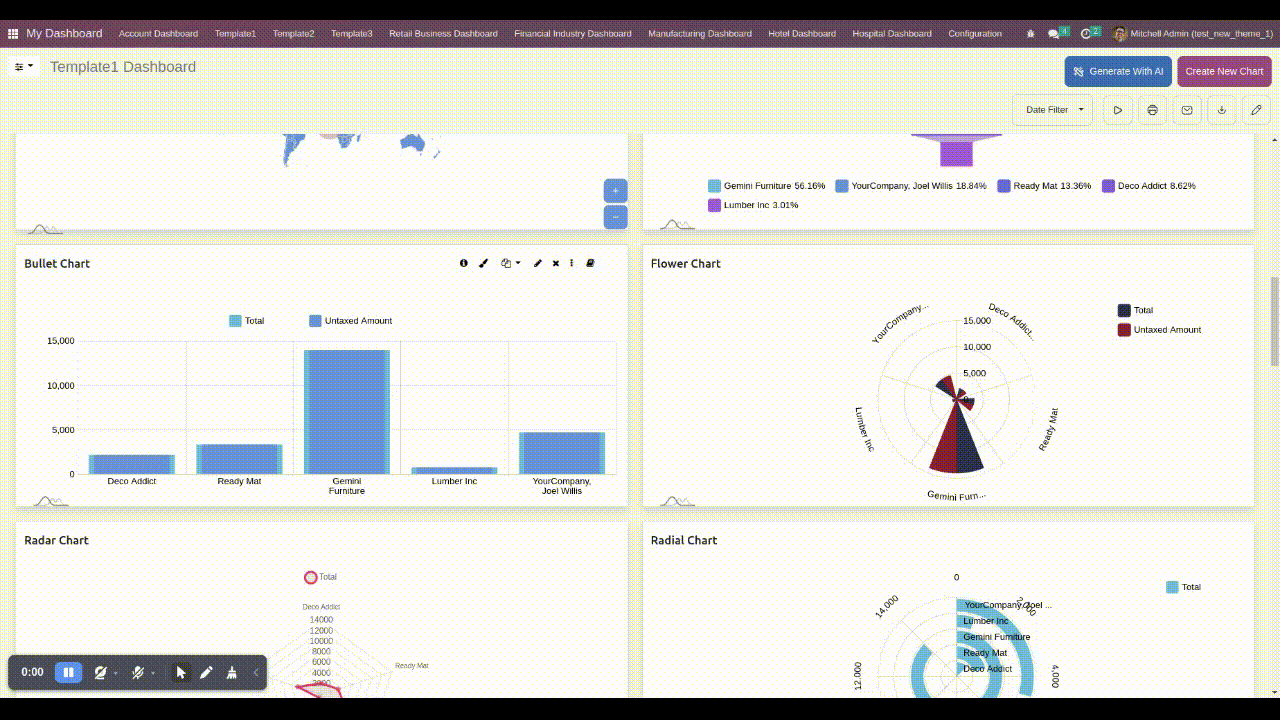Click the page vertical scrollbar thumb
The image size is (1280, 720).
coord(1274,322)
